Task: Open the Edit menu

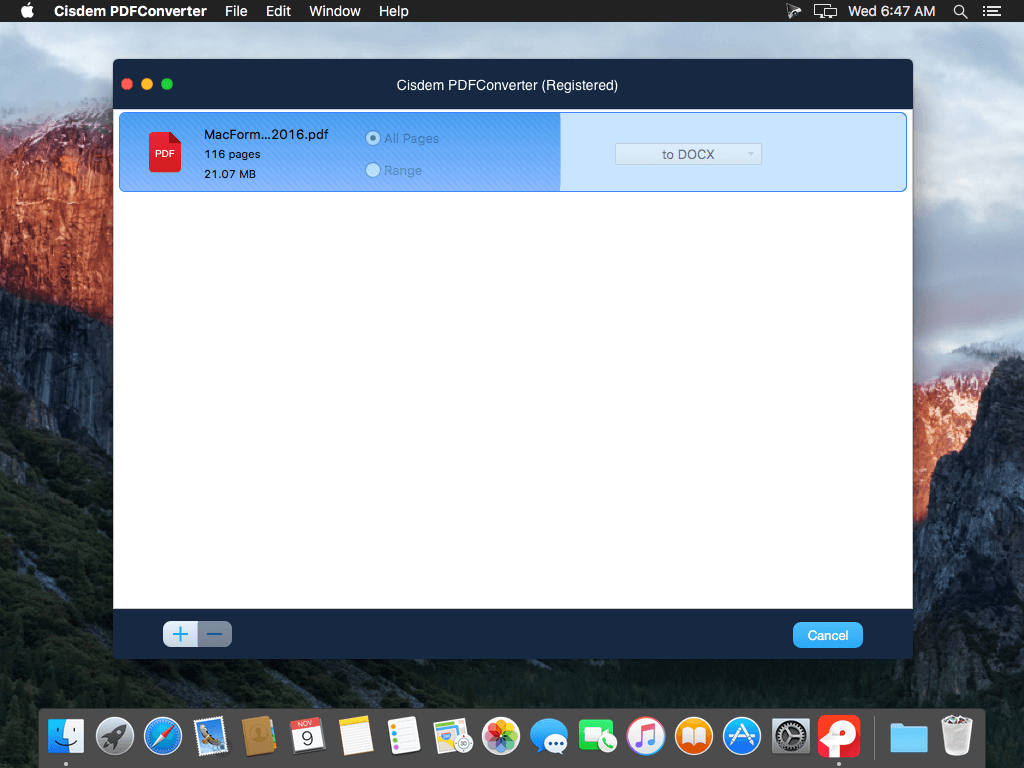Action: point(278,11)
